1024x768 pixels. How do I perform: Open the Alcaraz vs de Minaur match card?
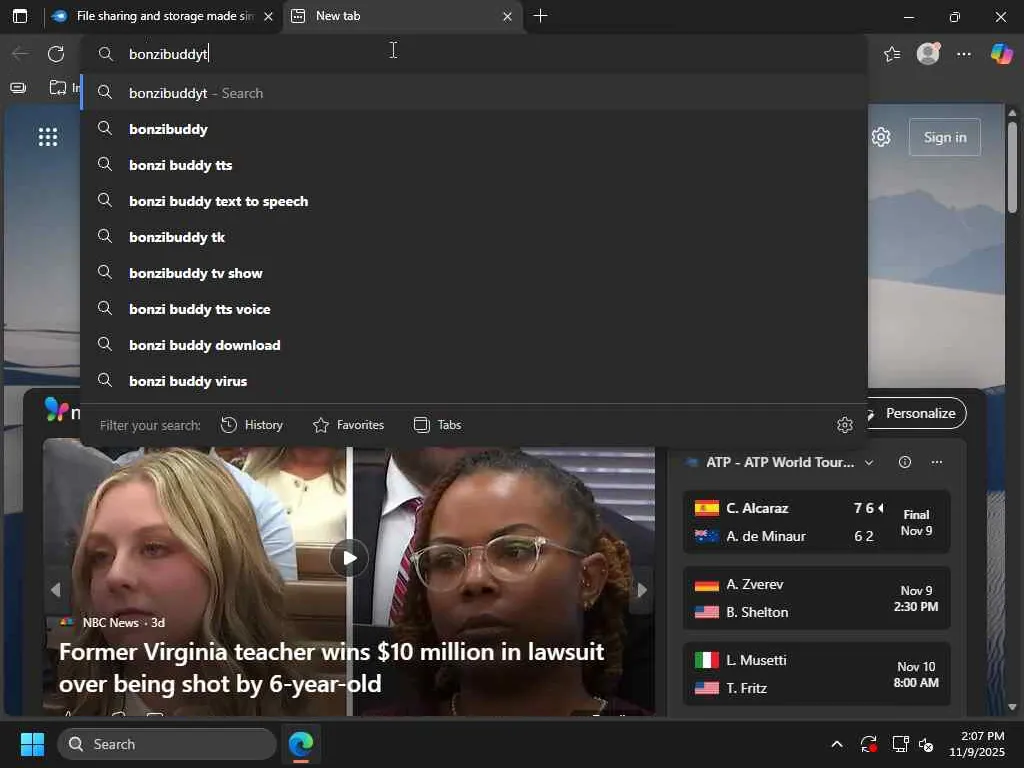pos(816,522)
